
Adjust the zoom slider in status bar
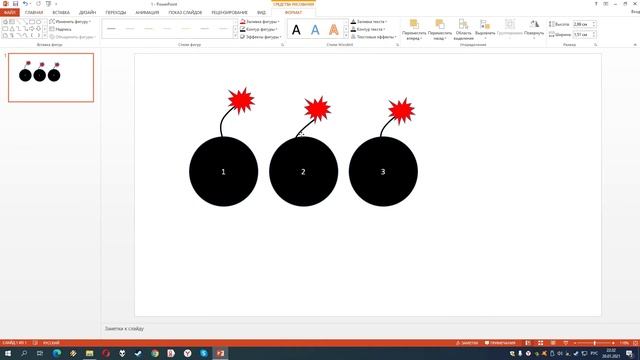coord(594,343)
